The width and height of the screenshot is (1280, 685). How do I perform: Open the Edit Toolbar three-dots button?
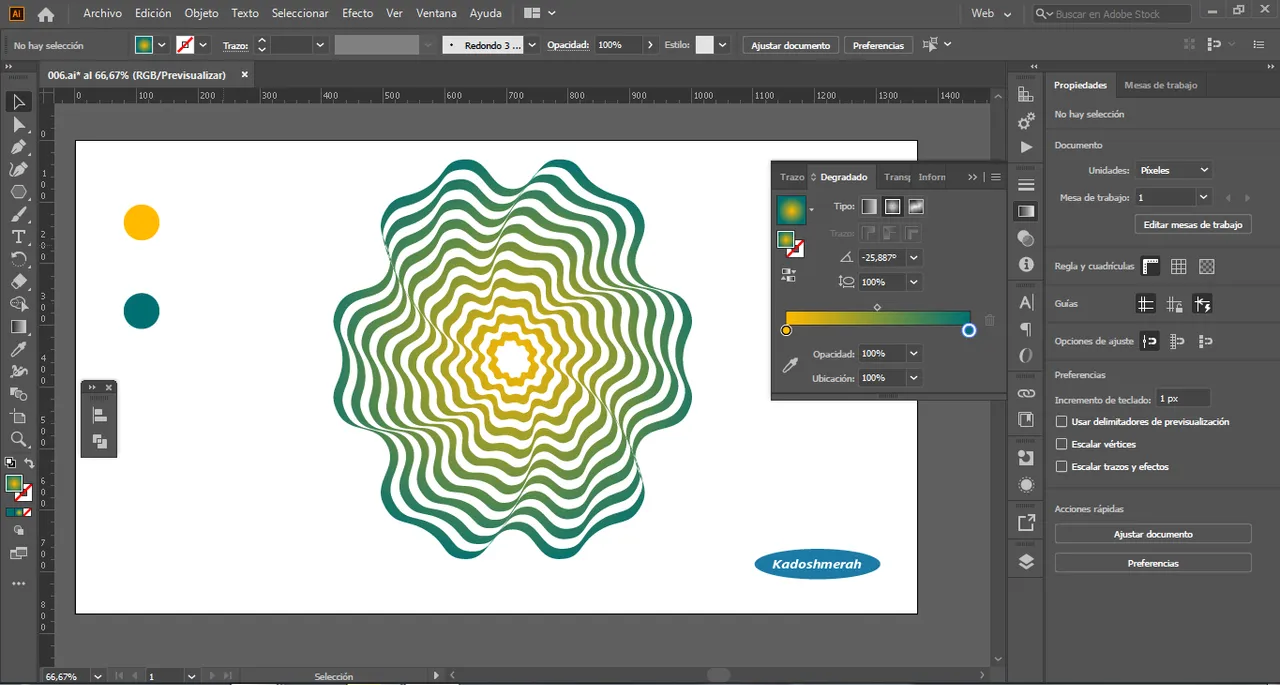point(18,583)
